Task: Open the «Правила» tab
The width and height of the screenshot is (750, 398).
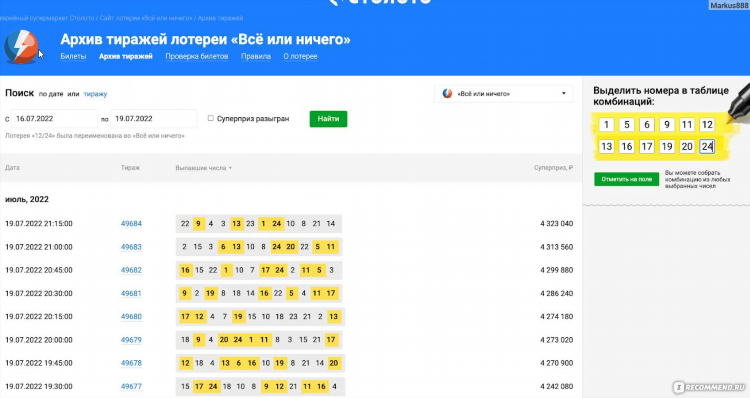Action: (256, 56)
